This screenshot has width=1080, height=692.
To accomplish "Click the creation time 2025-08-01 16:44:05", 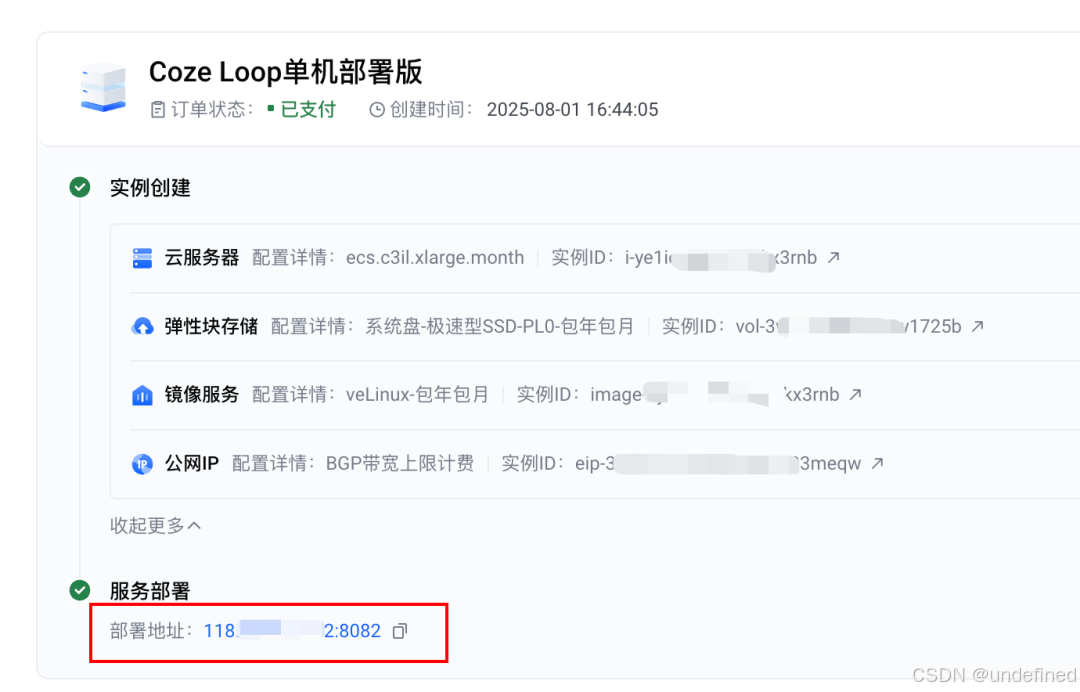I will pos(572,109).
